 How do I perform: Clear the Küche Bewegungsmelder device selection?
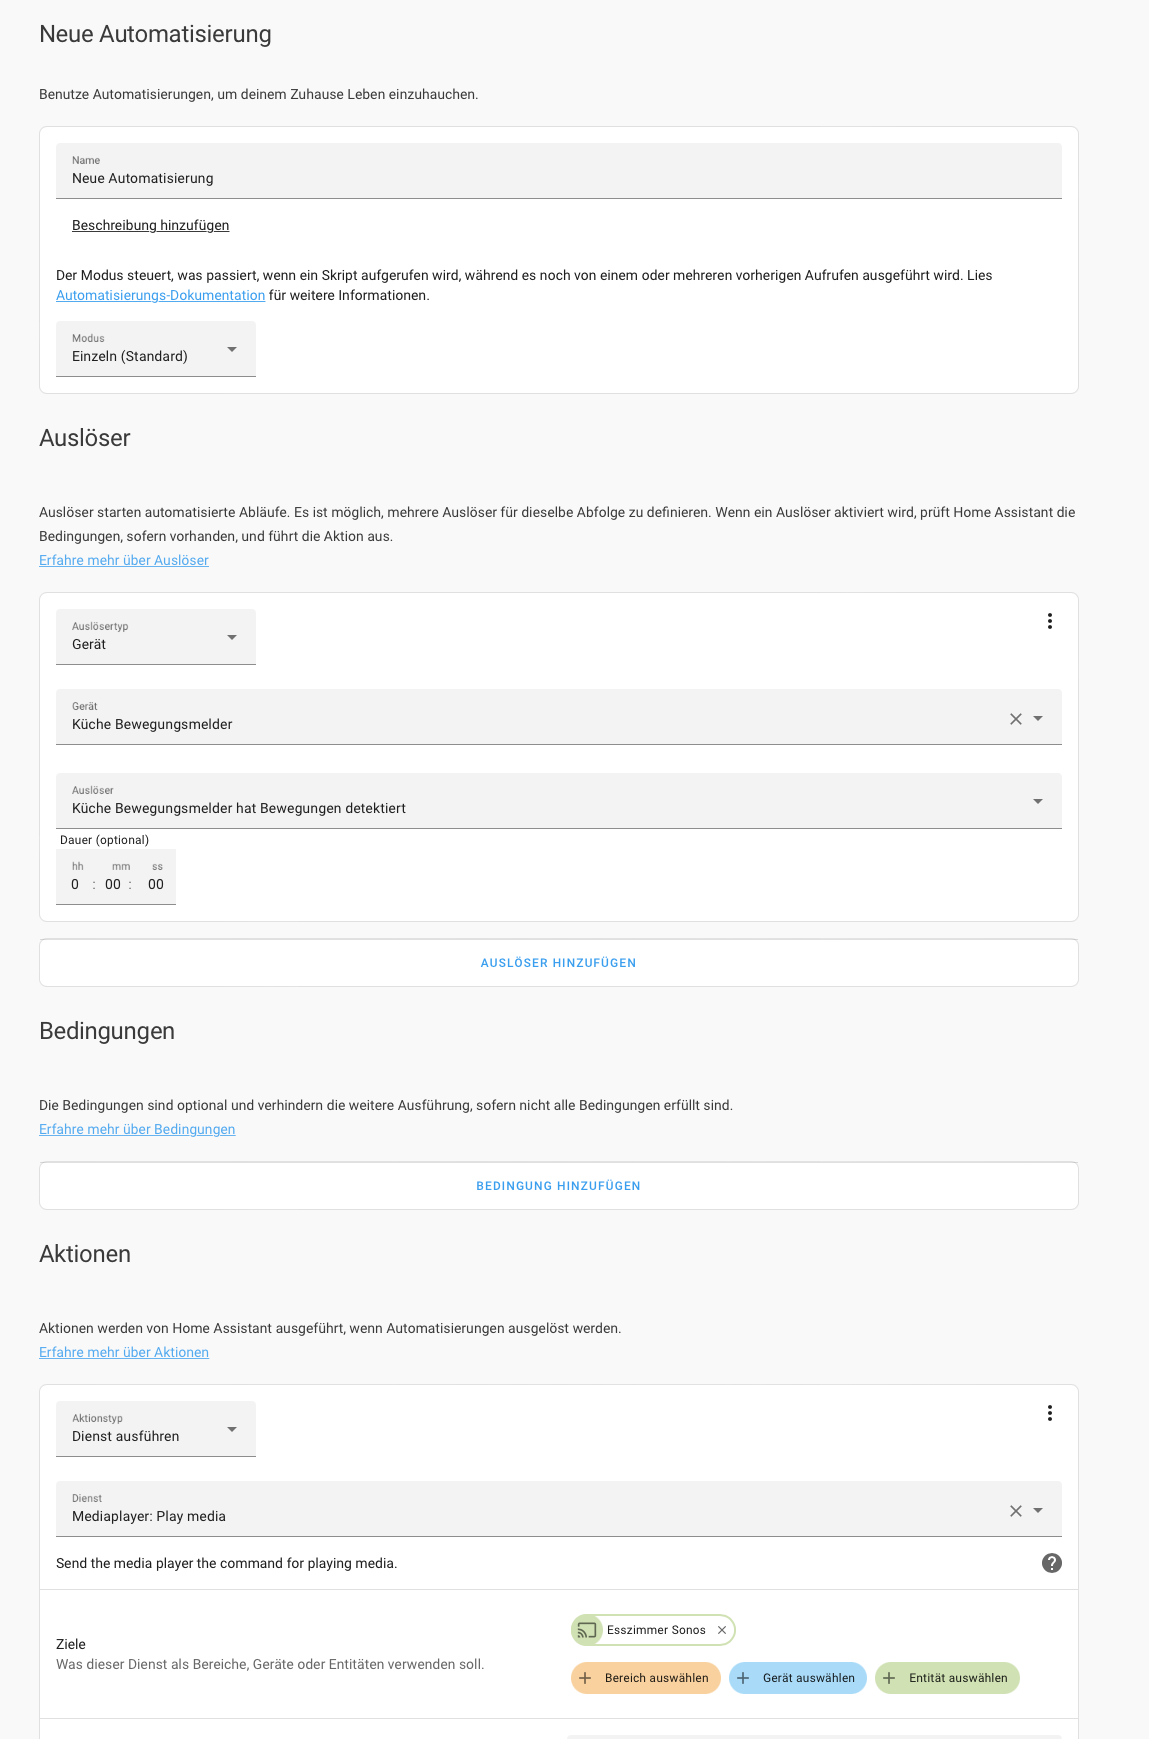tap(1015, 719)
